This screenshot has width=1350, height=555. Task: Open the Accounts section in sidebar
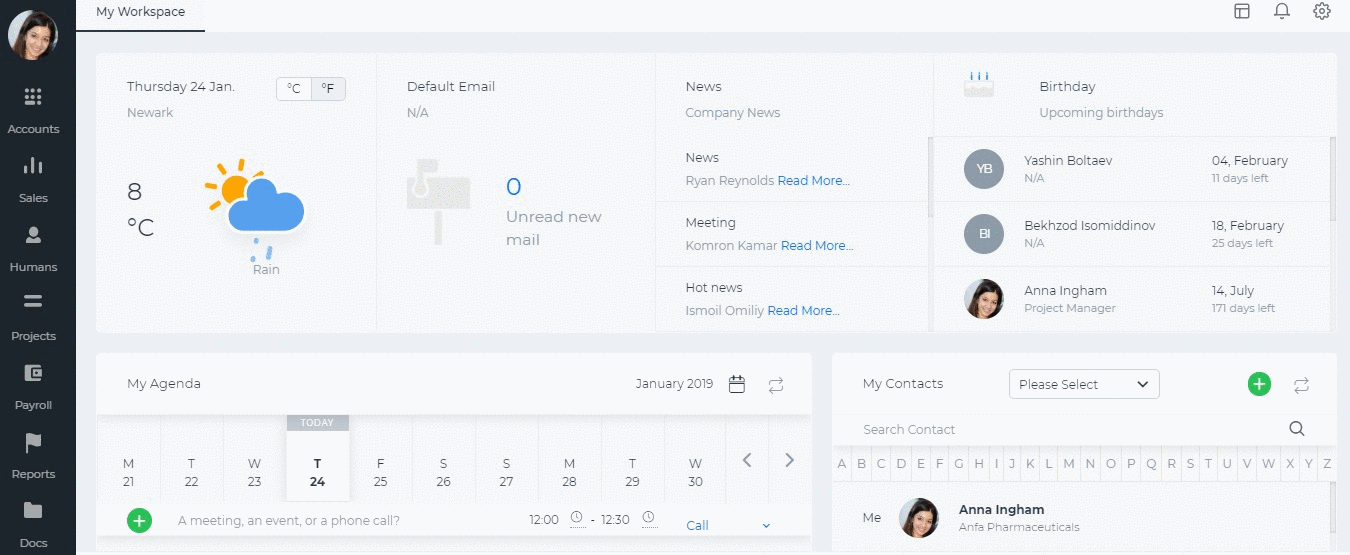point(33,110)
